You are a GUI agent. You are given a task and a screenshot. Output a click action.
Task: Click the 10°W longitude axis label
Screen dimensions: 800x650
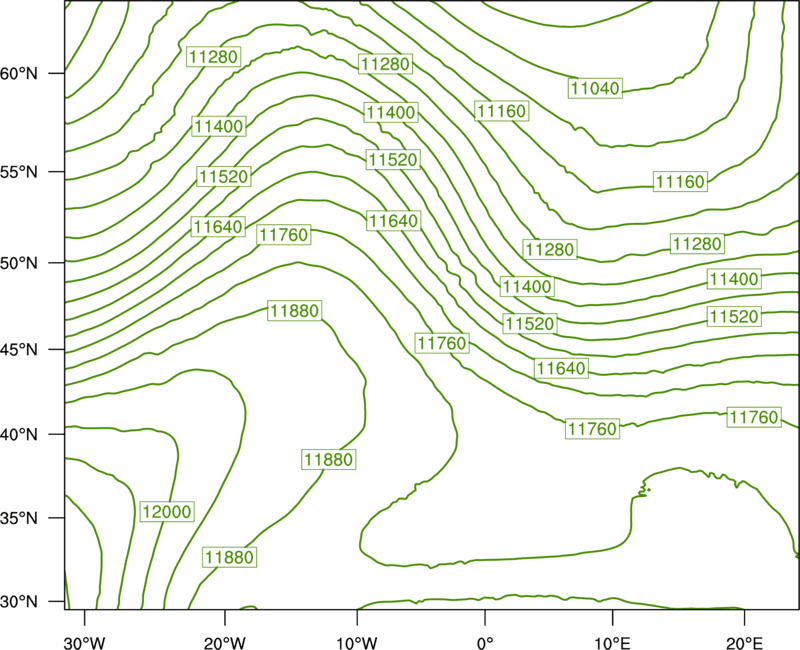(x=357, y=643)
